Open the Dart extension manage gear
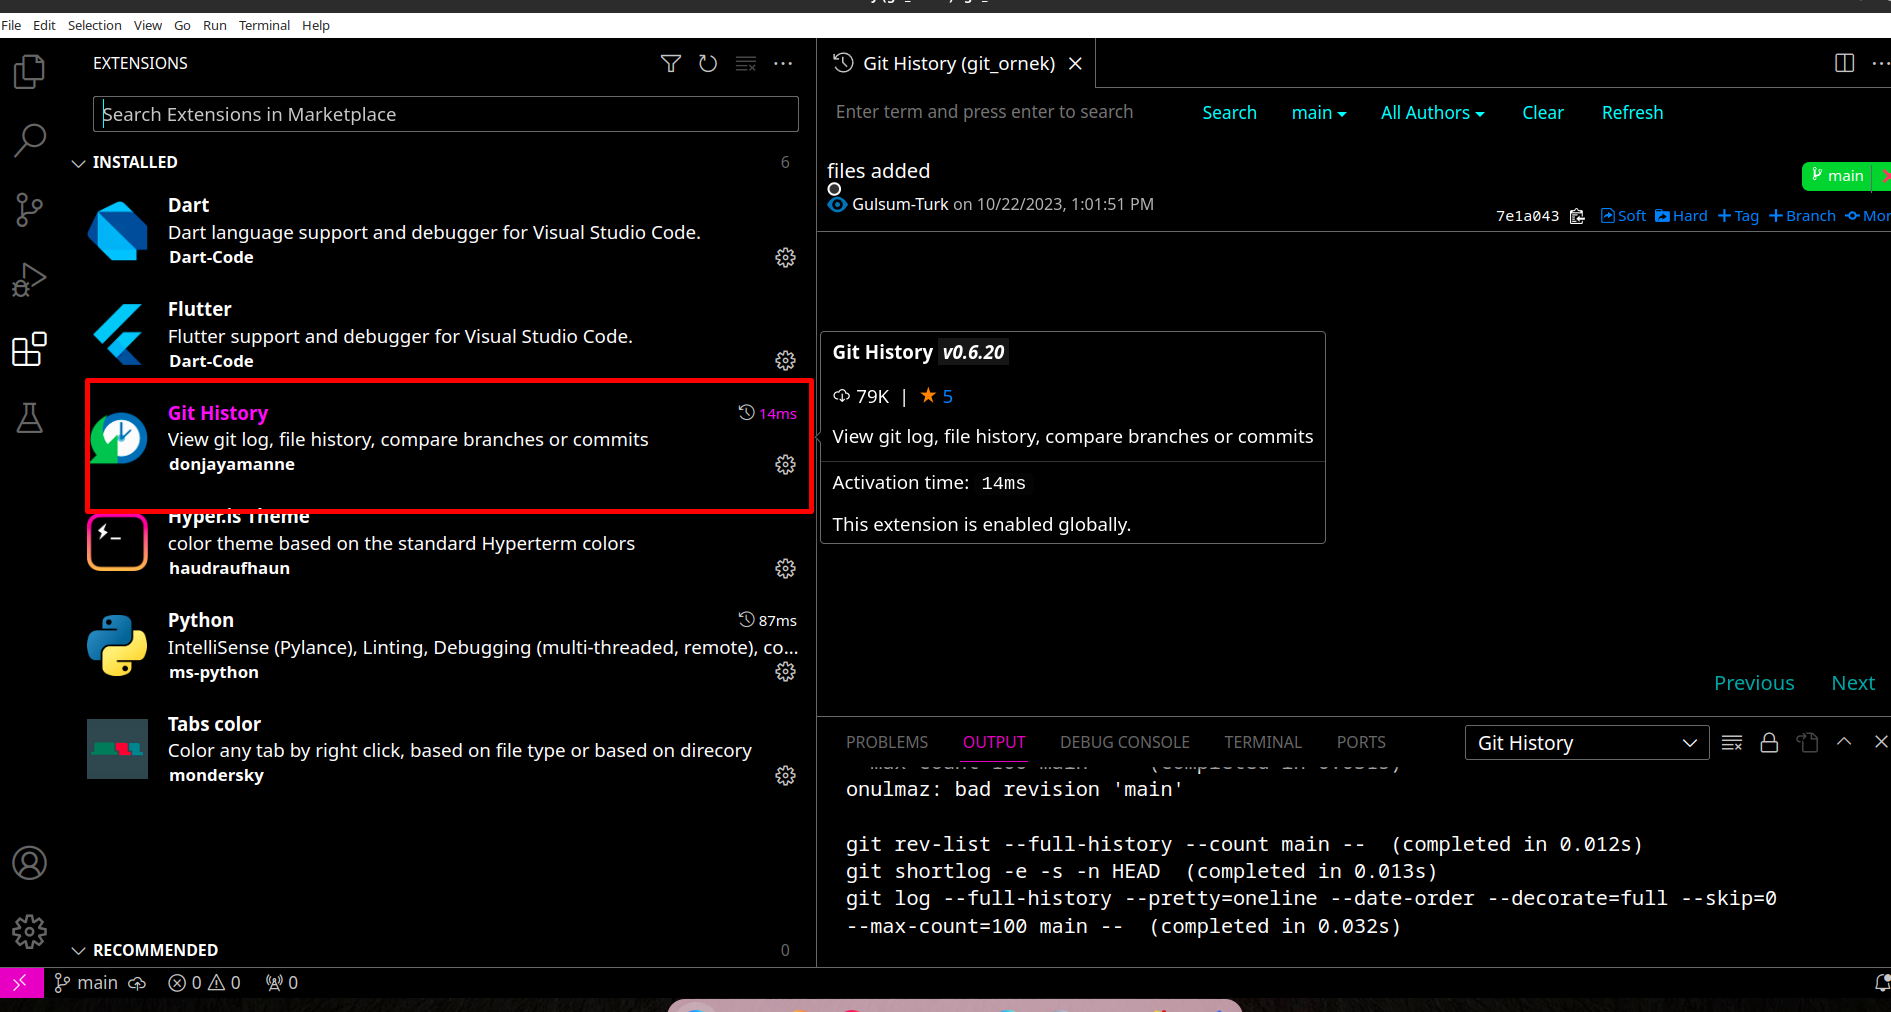 click(786, 258)
